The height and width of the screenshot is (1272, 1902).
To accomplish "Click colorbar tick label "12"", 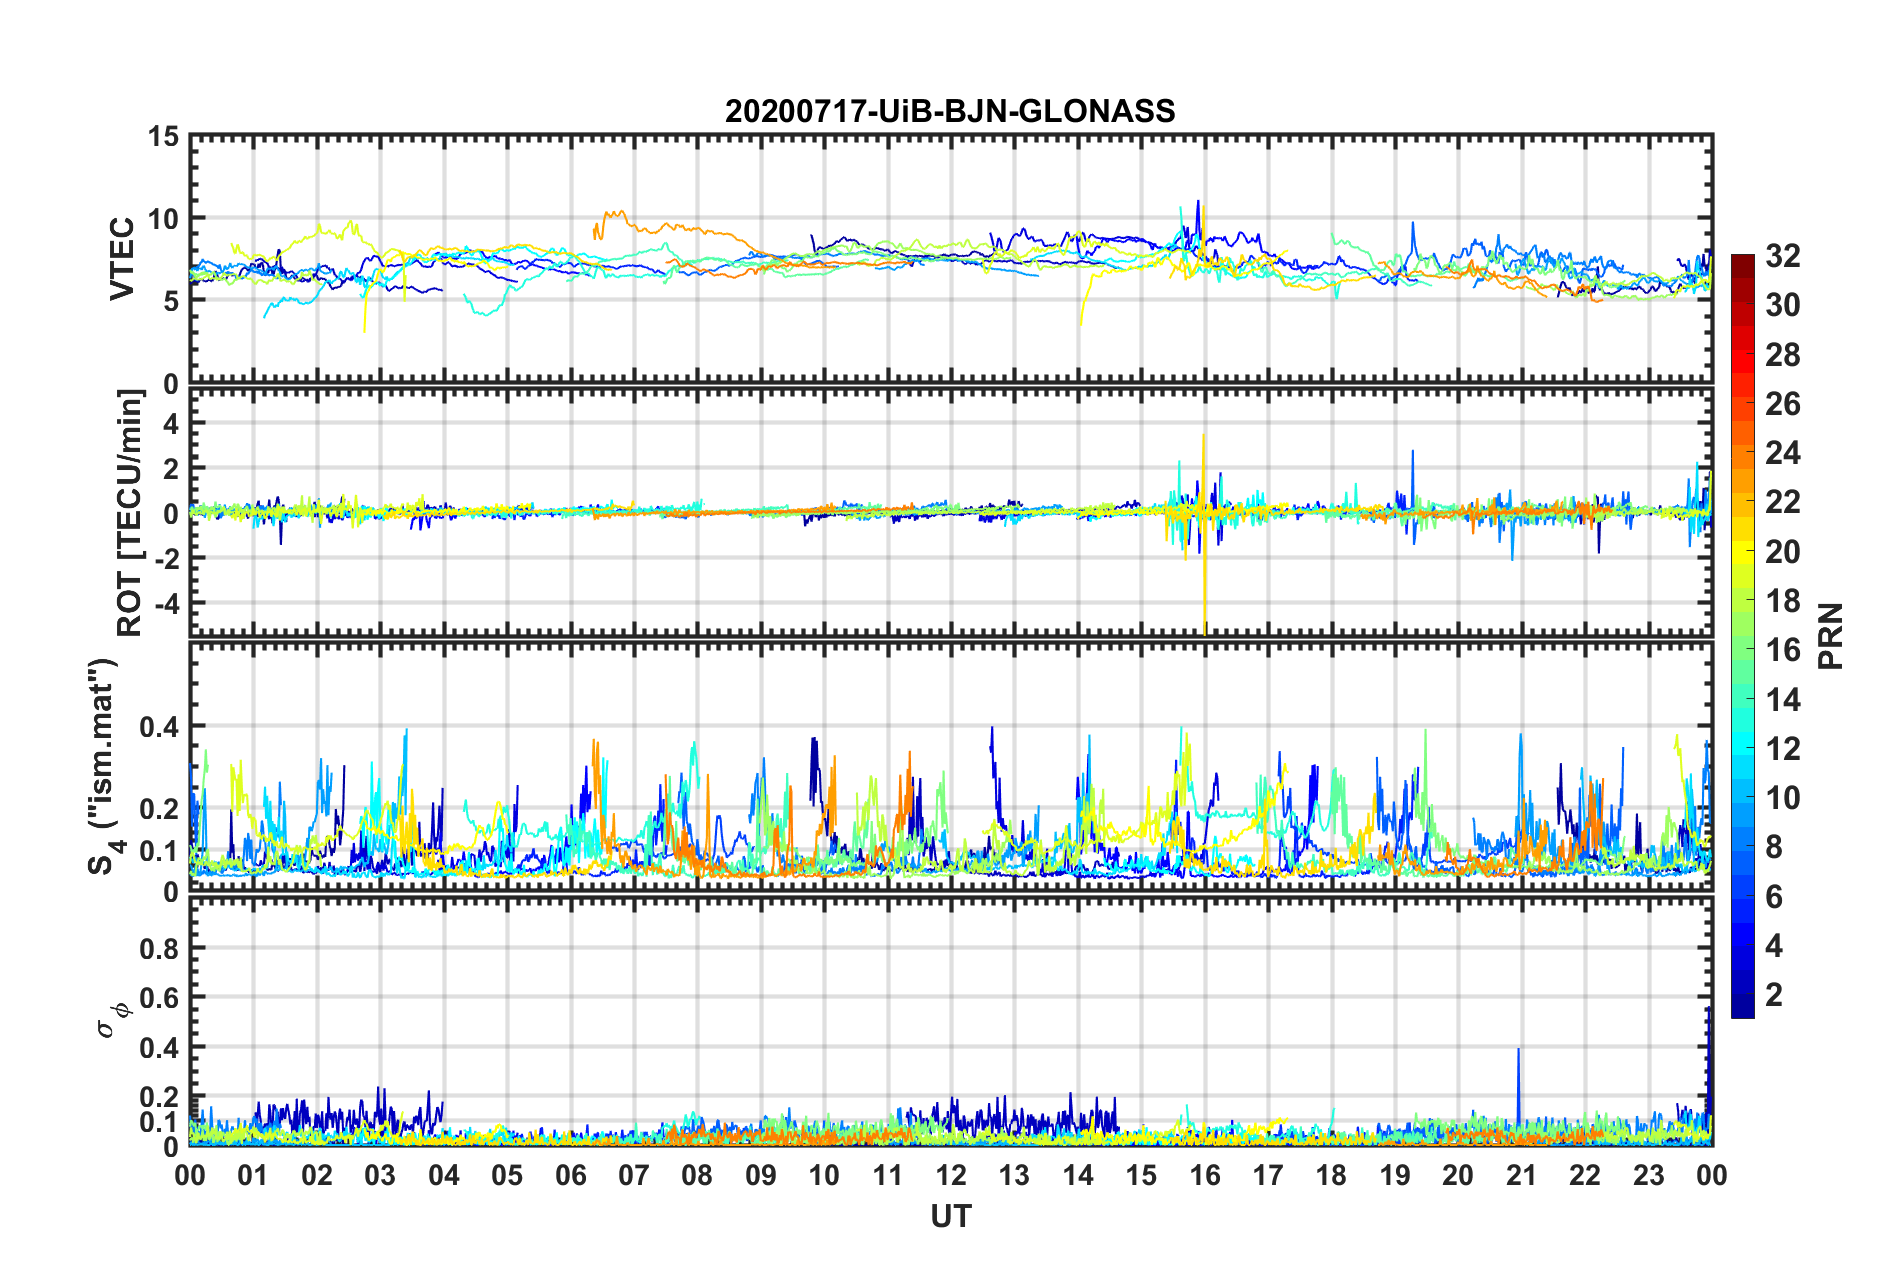I will (1783, 749).
